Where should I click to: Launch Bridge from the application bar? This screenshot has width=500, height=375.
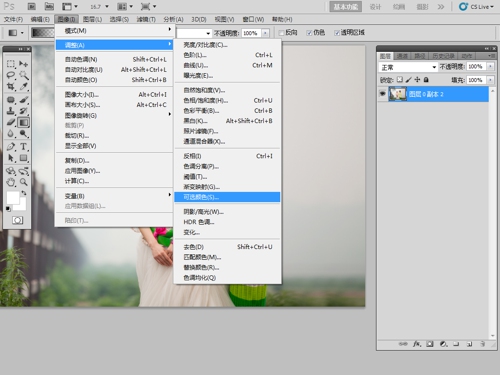(x=32, y=6)
